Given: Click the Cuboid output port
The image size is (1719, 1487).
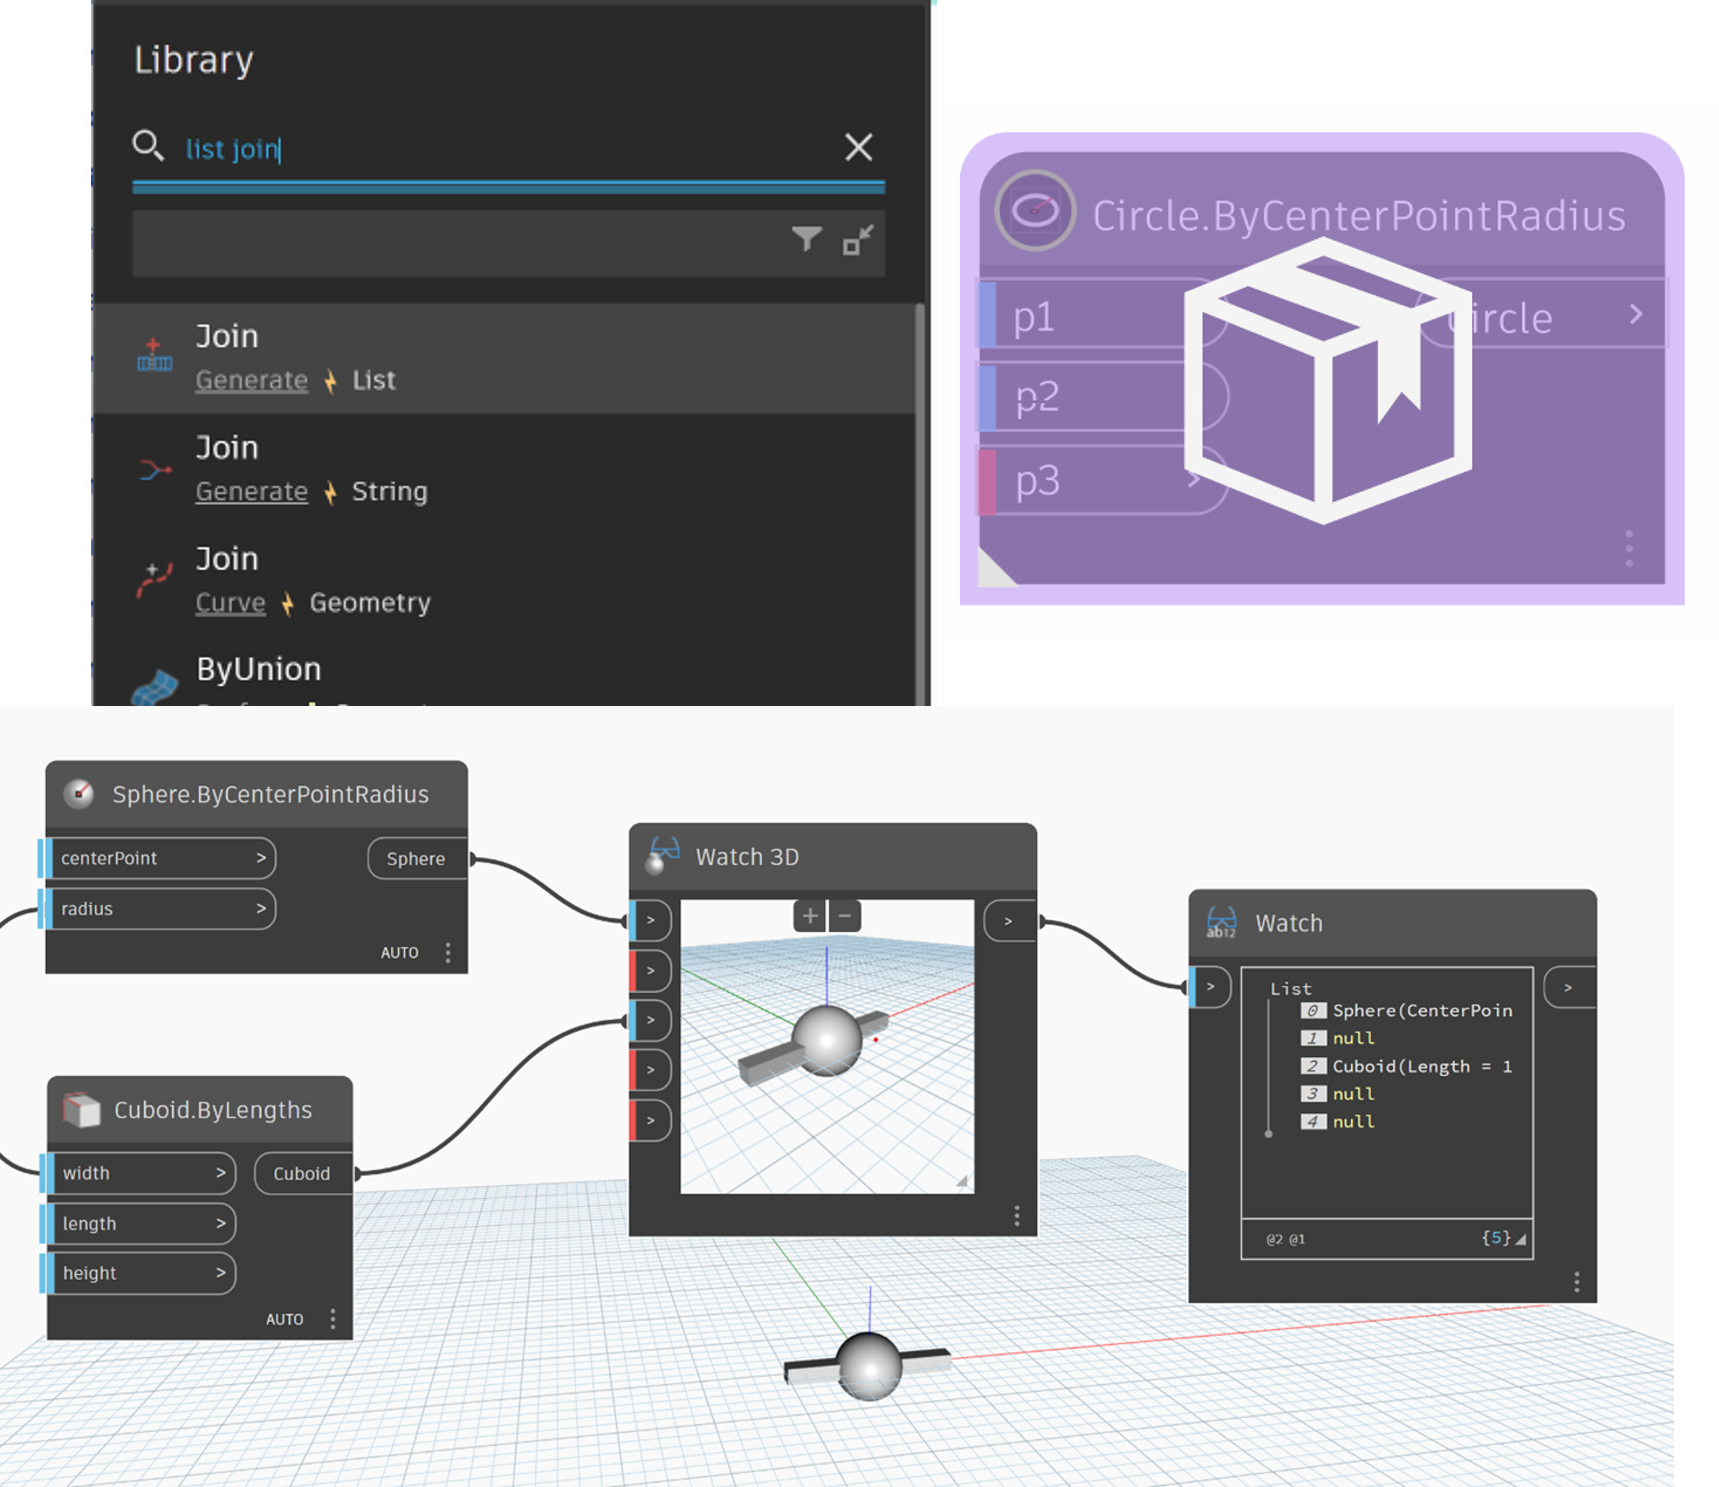Looking at the screenshot, I should [x=303, y=1173].
